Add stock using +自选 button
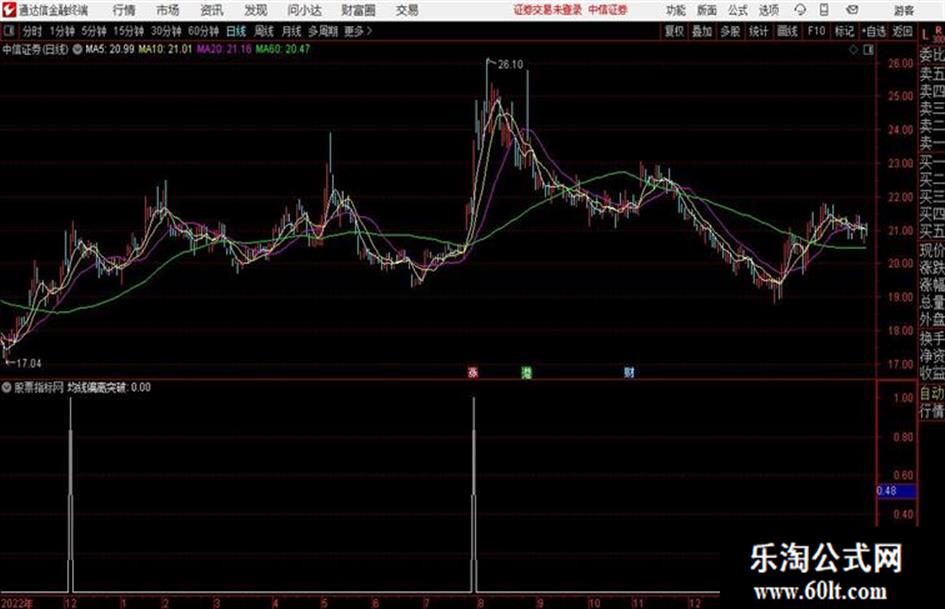945x609 pixels. tap(874, 31)
